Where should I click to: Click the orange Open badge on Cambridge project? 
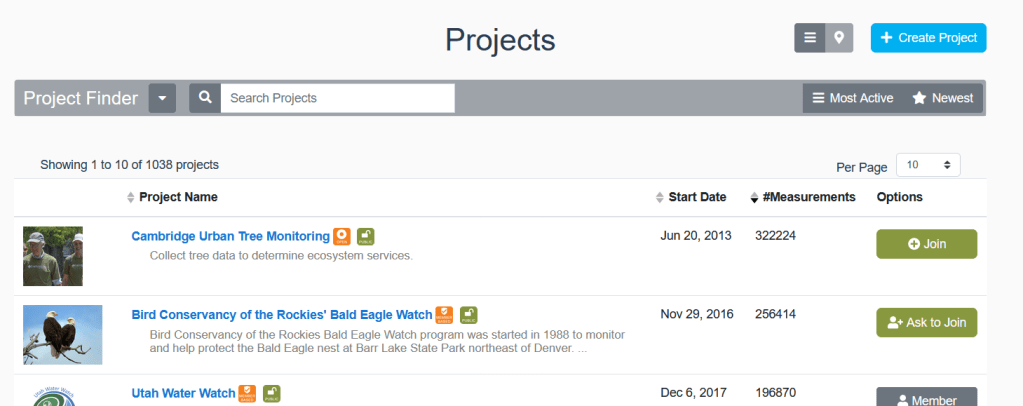[x=342, y=237]
